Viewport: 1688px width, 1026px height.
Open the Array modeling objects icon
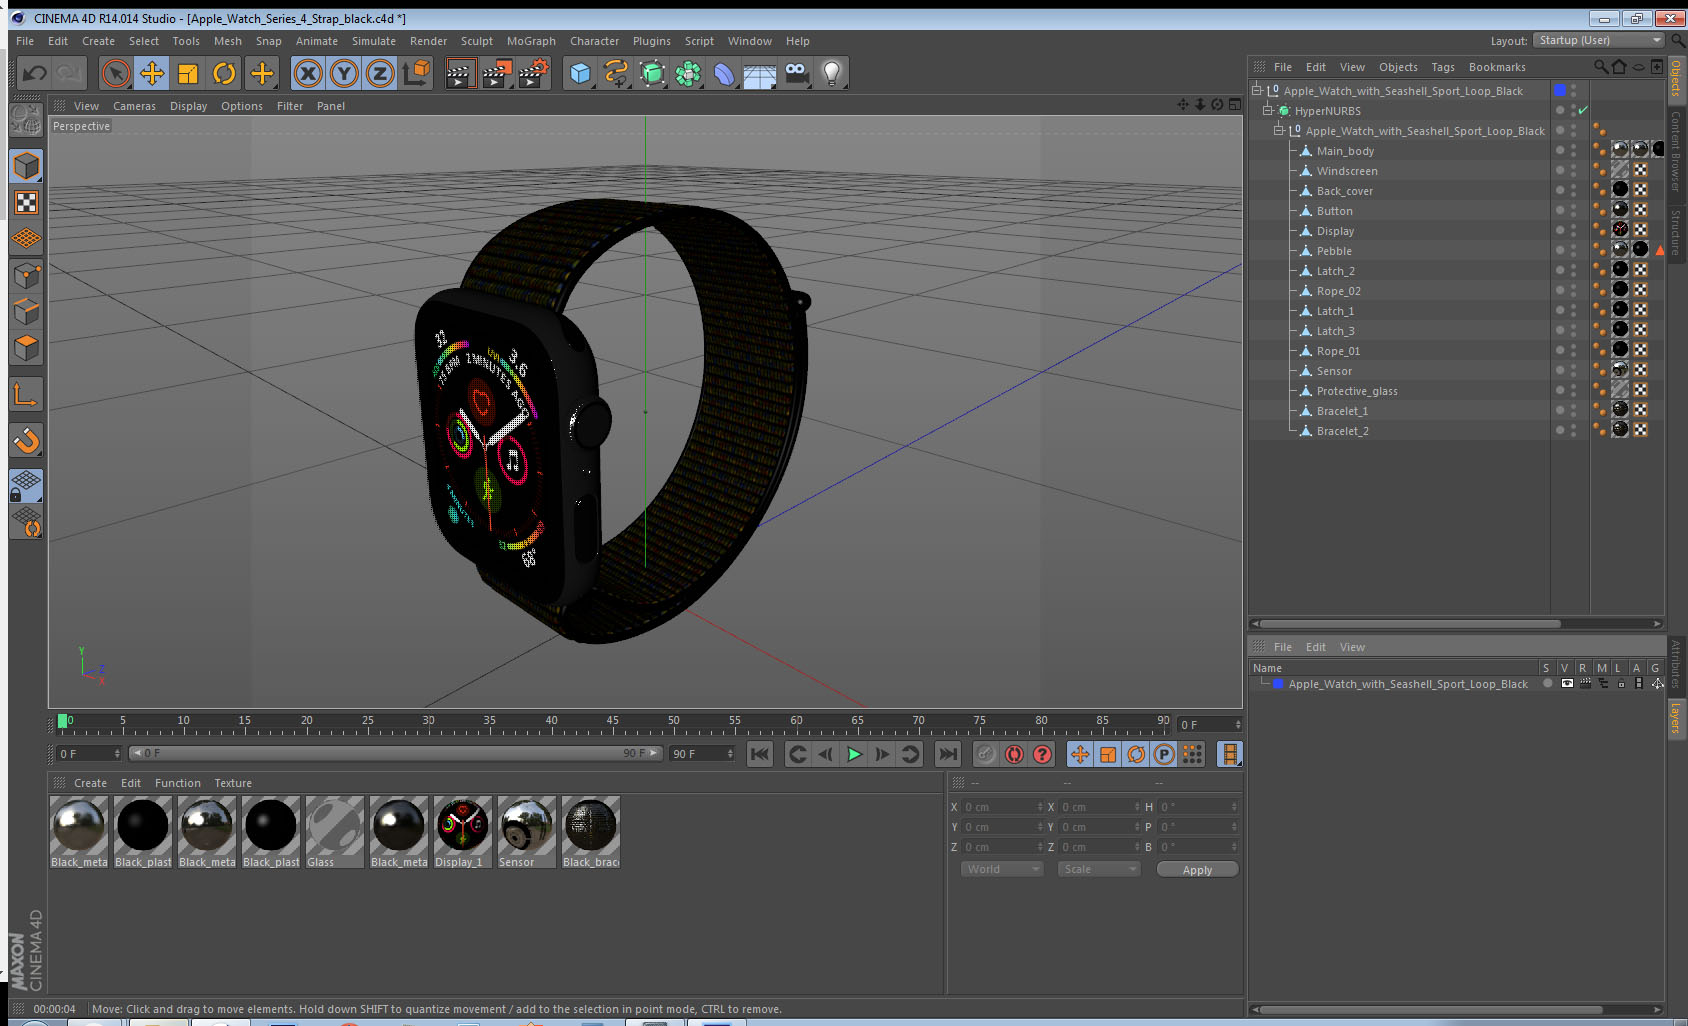pyautogui.click(x=688, y=73)
